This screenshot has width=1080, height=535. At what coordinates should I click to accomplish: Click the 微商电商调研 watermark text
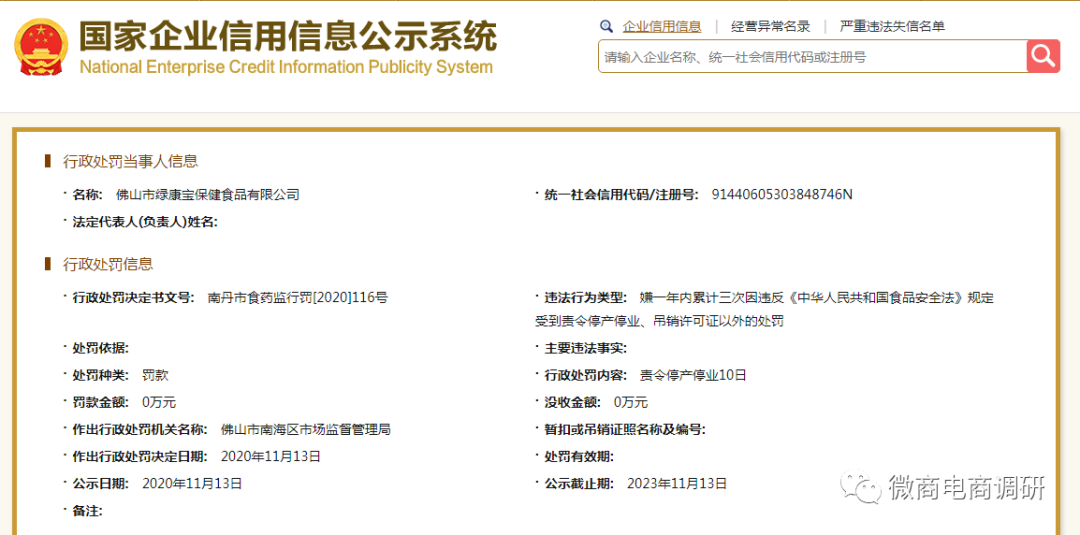pyautogui.click(x=966, y=488)
